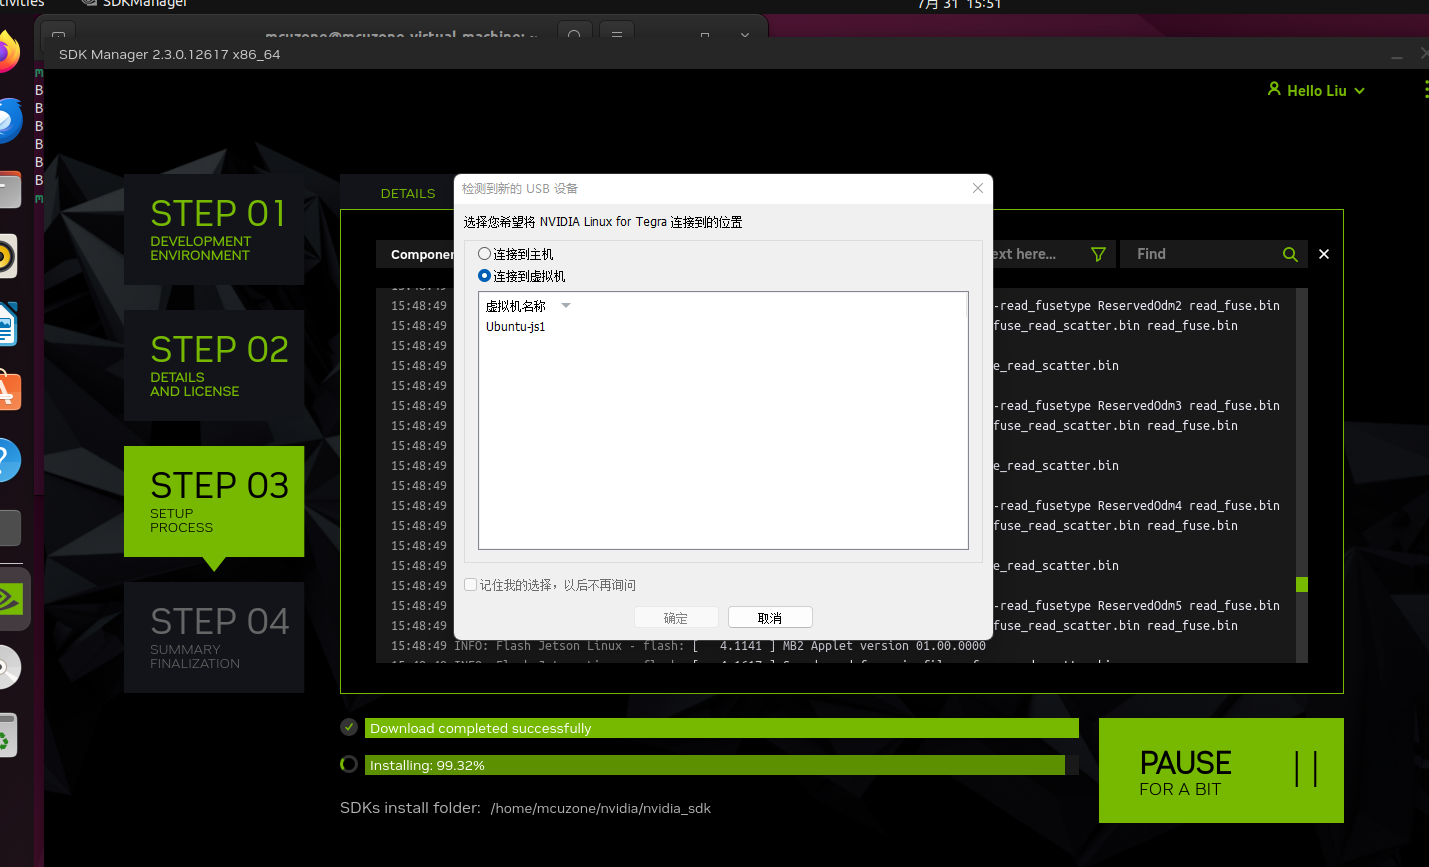Viewport: 1429px width, 867px height.
Task: Open the Trash dock icon
Action: 7,736
